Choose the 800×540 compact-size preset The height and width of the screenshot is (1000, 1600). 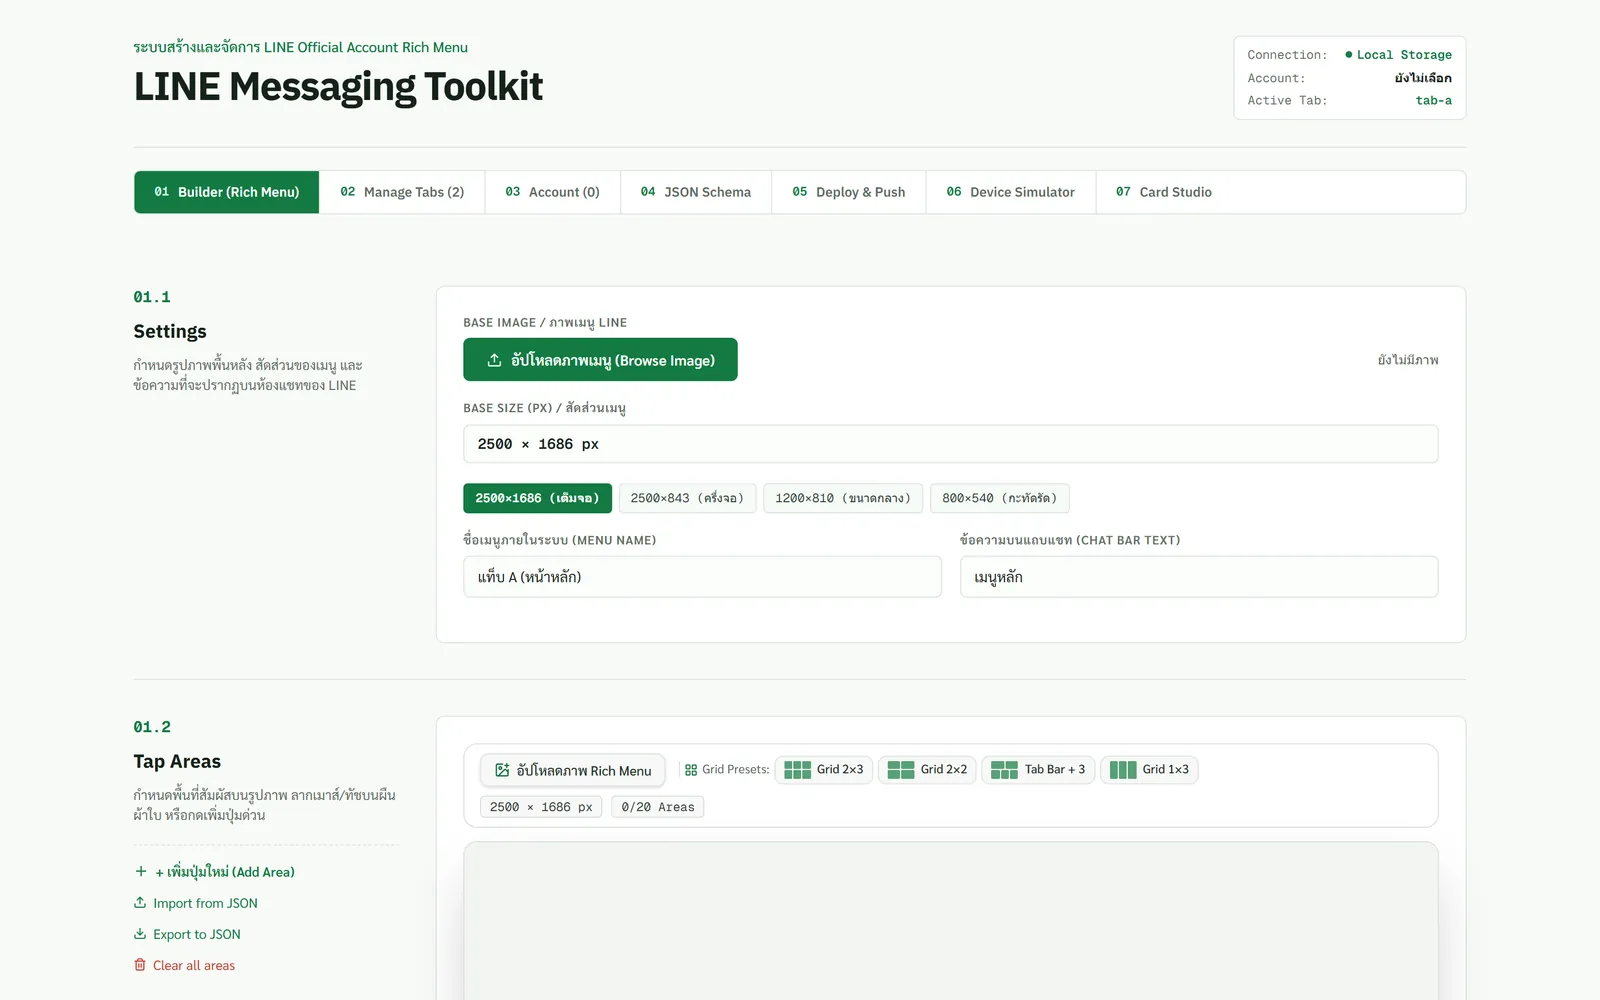click(1000, 498)
